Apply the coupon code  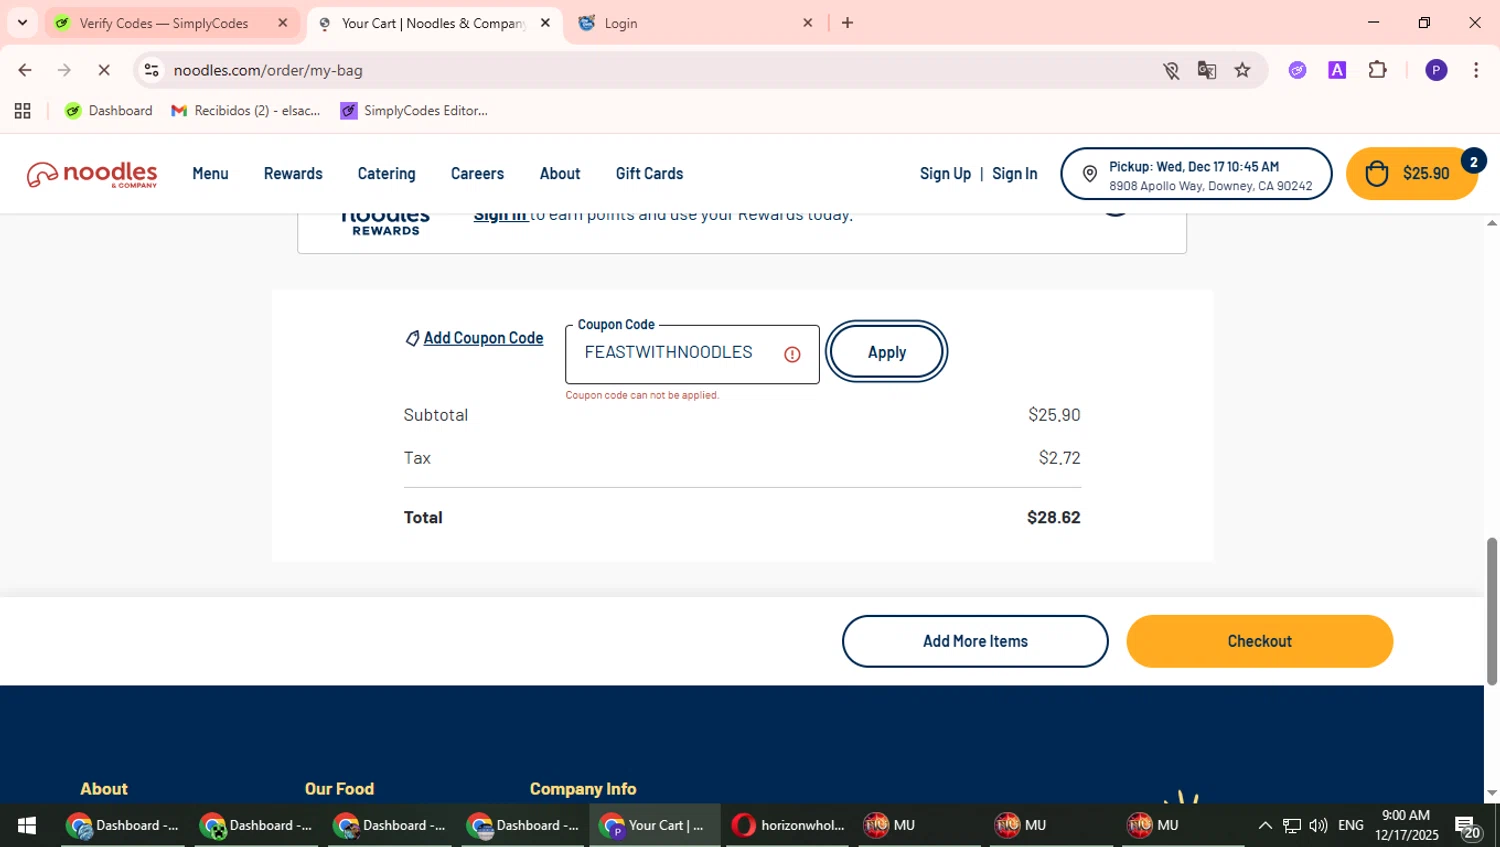click(887, 352)
